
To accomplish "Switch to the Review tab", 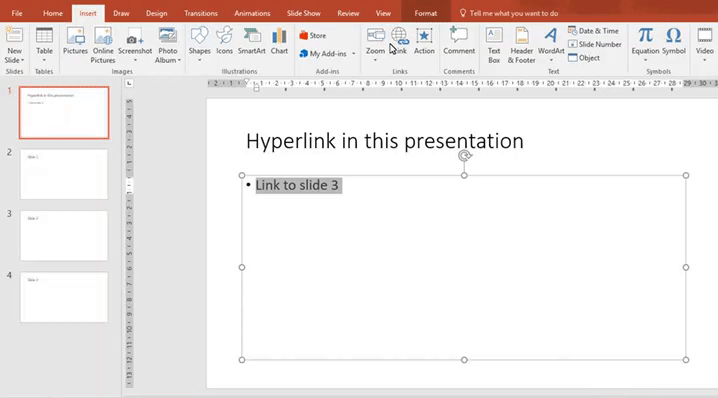I will 348,13.
